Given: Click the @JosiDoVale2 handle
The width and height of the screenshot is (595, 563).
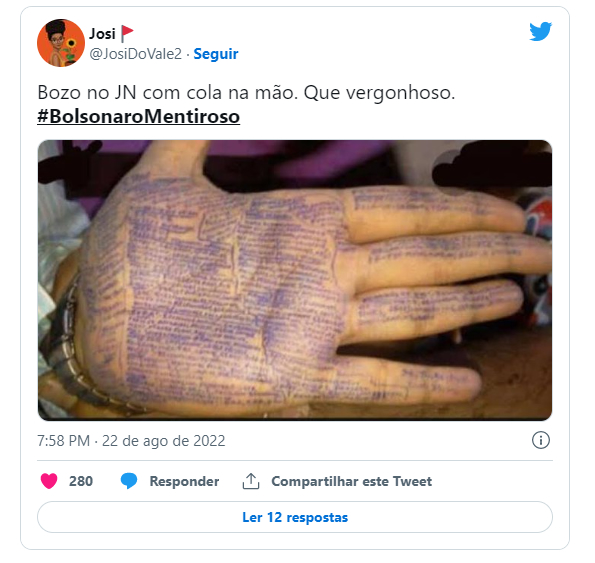Looking at the screenshot, I should [135, 54].
